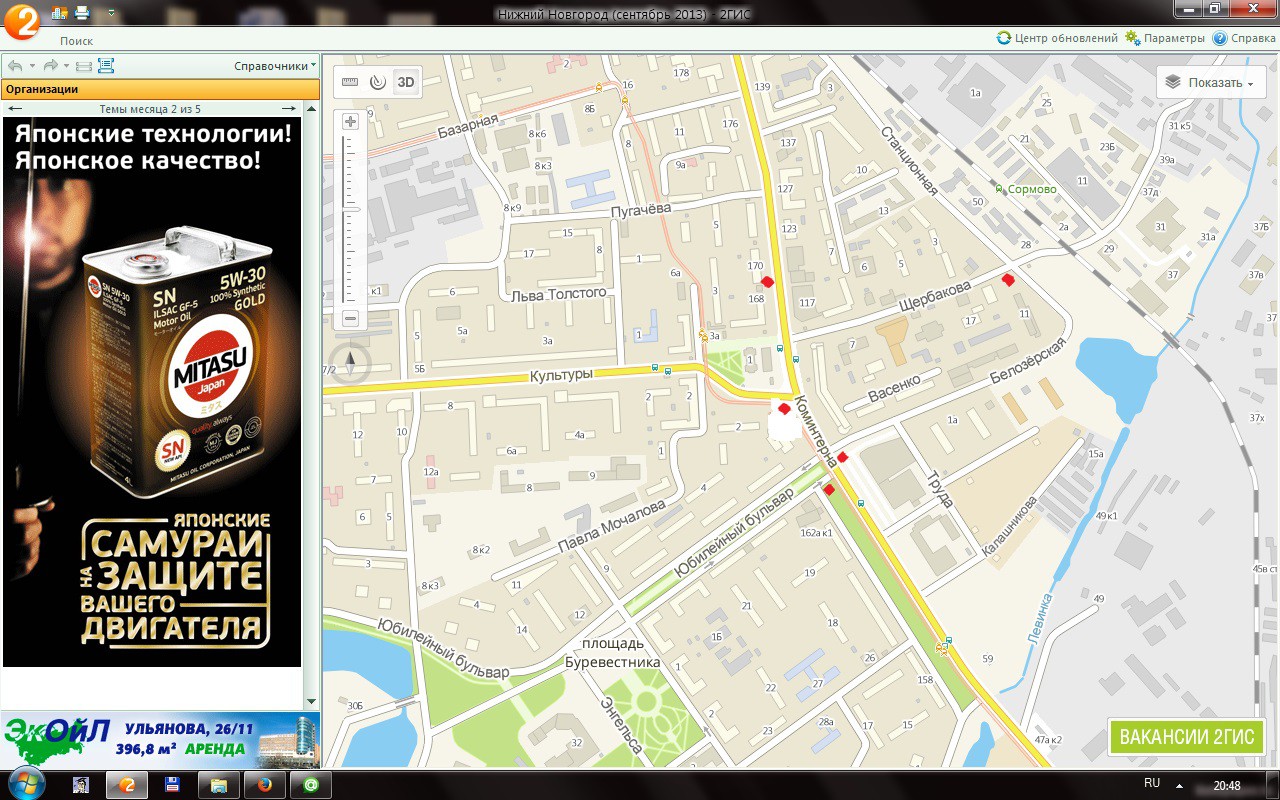Click the Mitasu motor oil advertisement banner

(x=152, y=392)
